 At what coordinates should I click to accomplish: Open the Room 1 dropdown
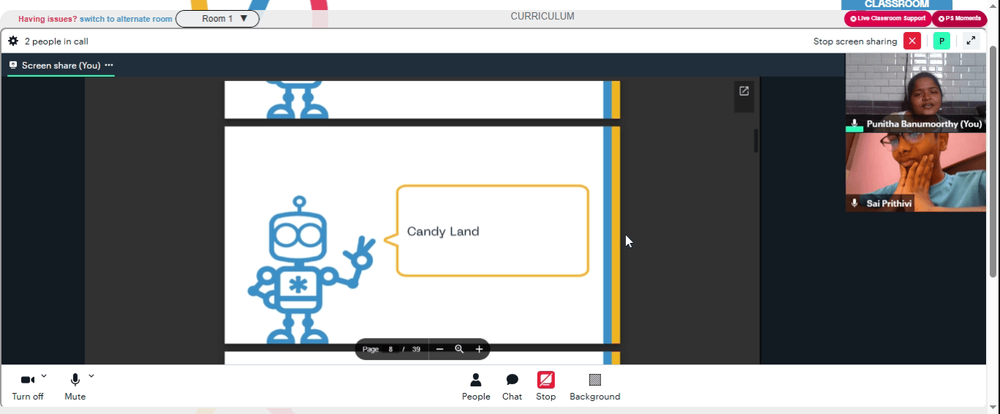click(217, 18)
